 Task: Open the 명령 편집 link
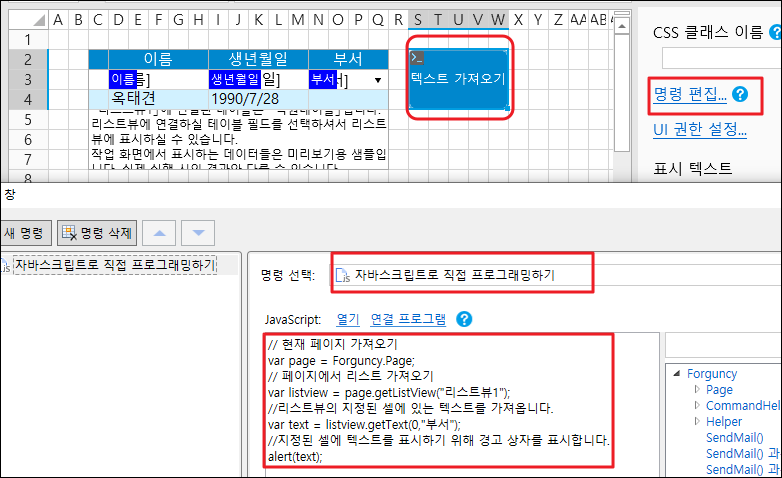pos(689,95)
